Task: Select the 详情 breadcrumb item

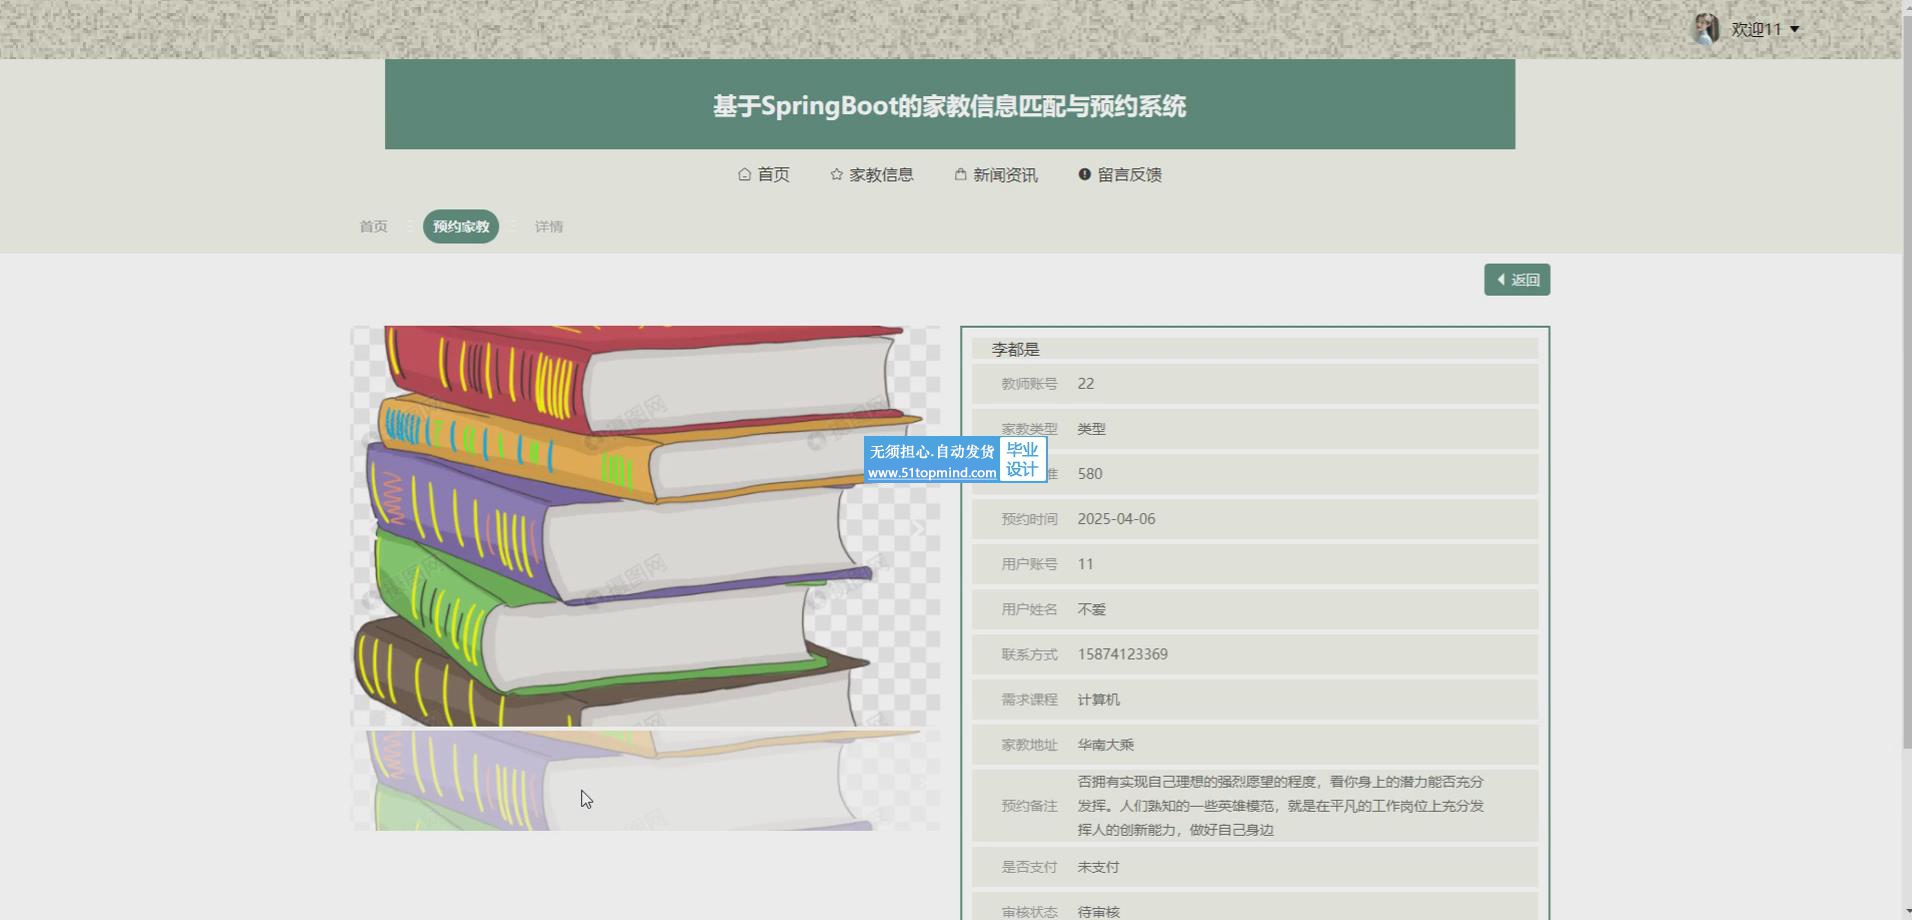Action: (x=548, y=226)
